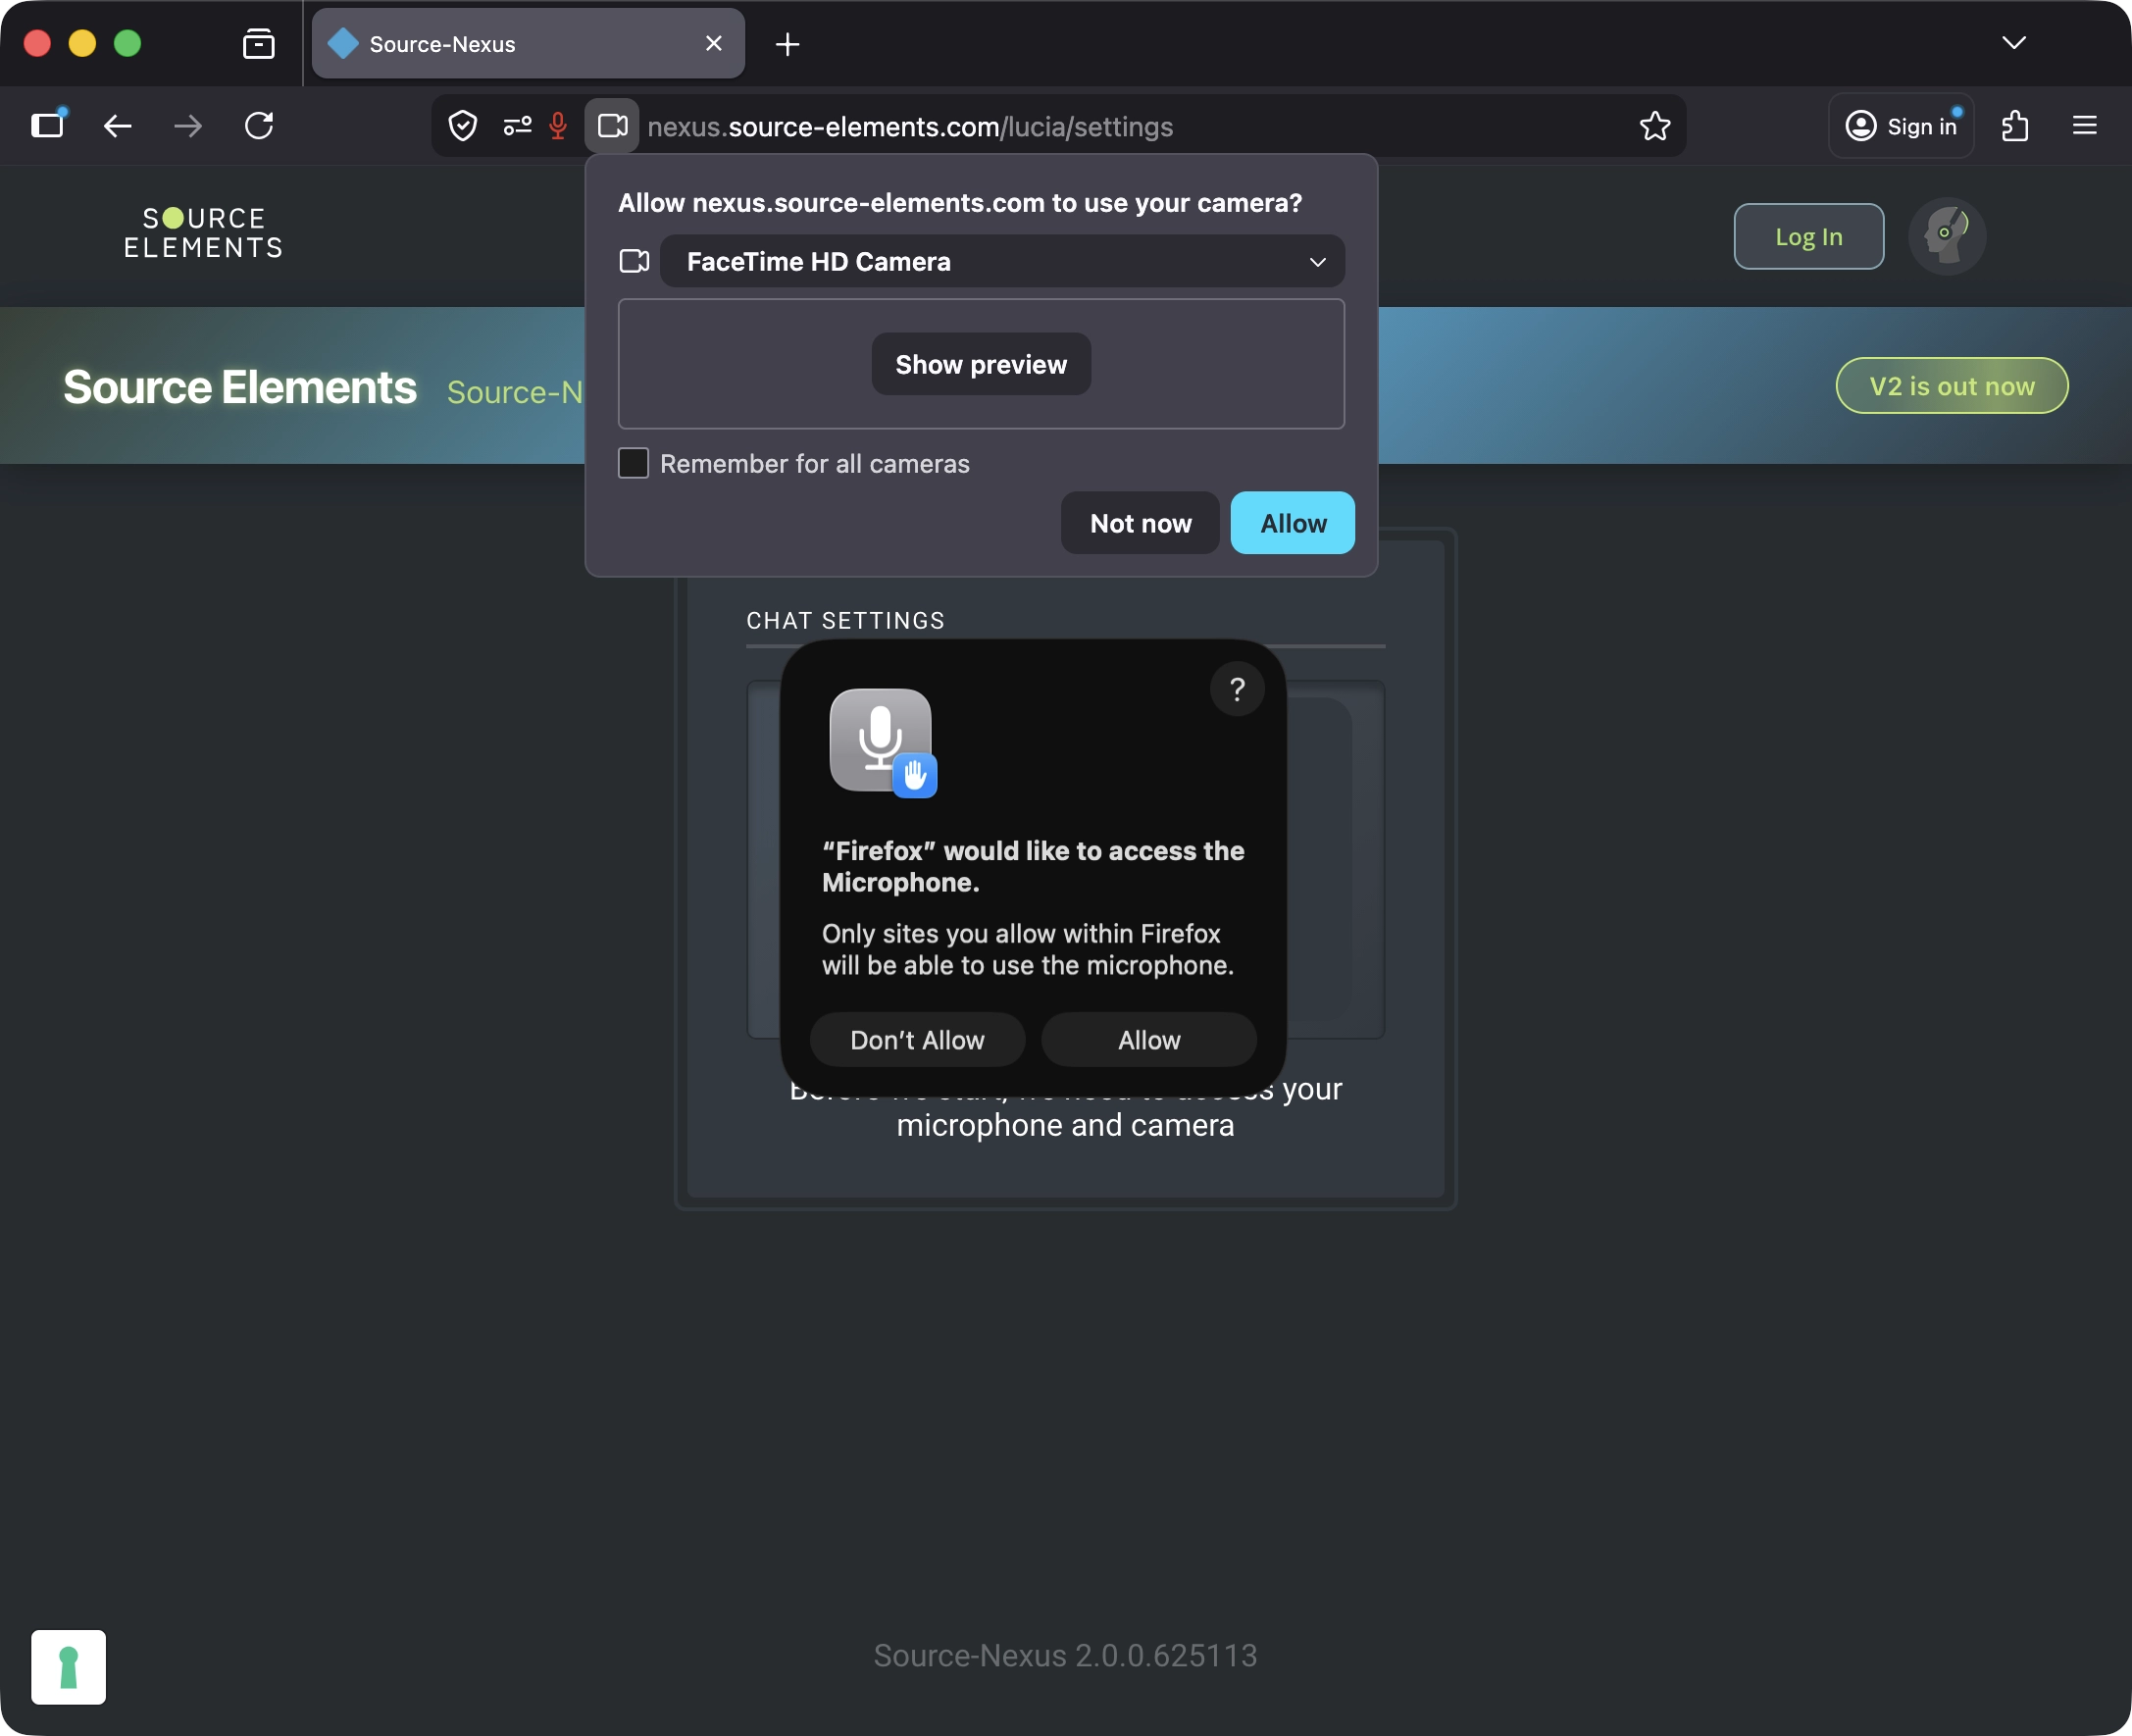Open a new tab with plus icon

pyautogui.click(x=788, y=44)
